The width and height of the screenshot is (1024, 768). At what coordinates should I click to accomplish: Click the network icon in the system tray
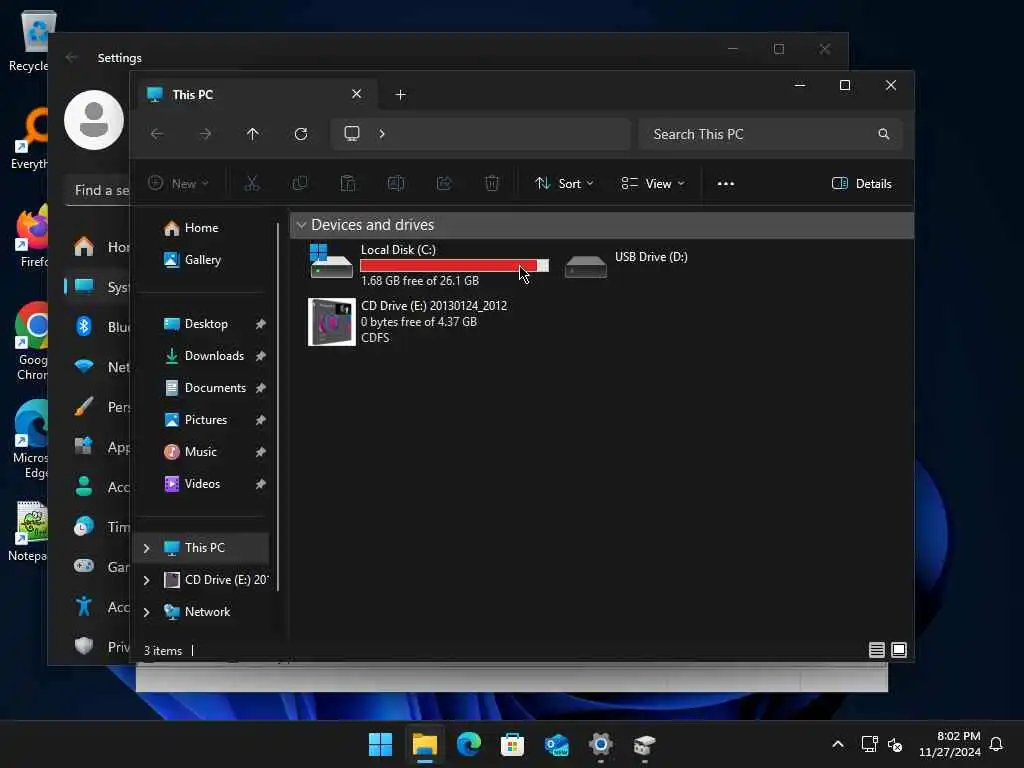(x=869, y=744)
